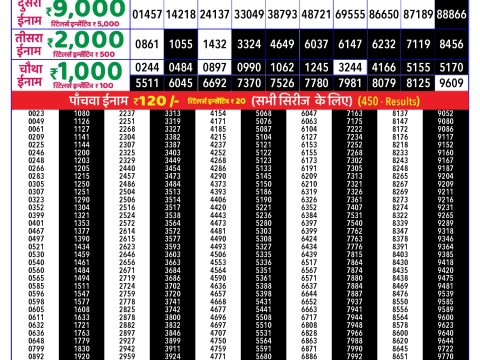Click fourth prize number "0897"
Screen dimensions: 480x360
tap(215, 68)
